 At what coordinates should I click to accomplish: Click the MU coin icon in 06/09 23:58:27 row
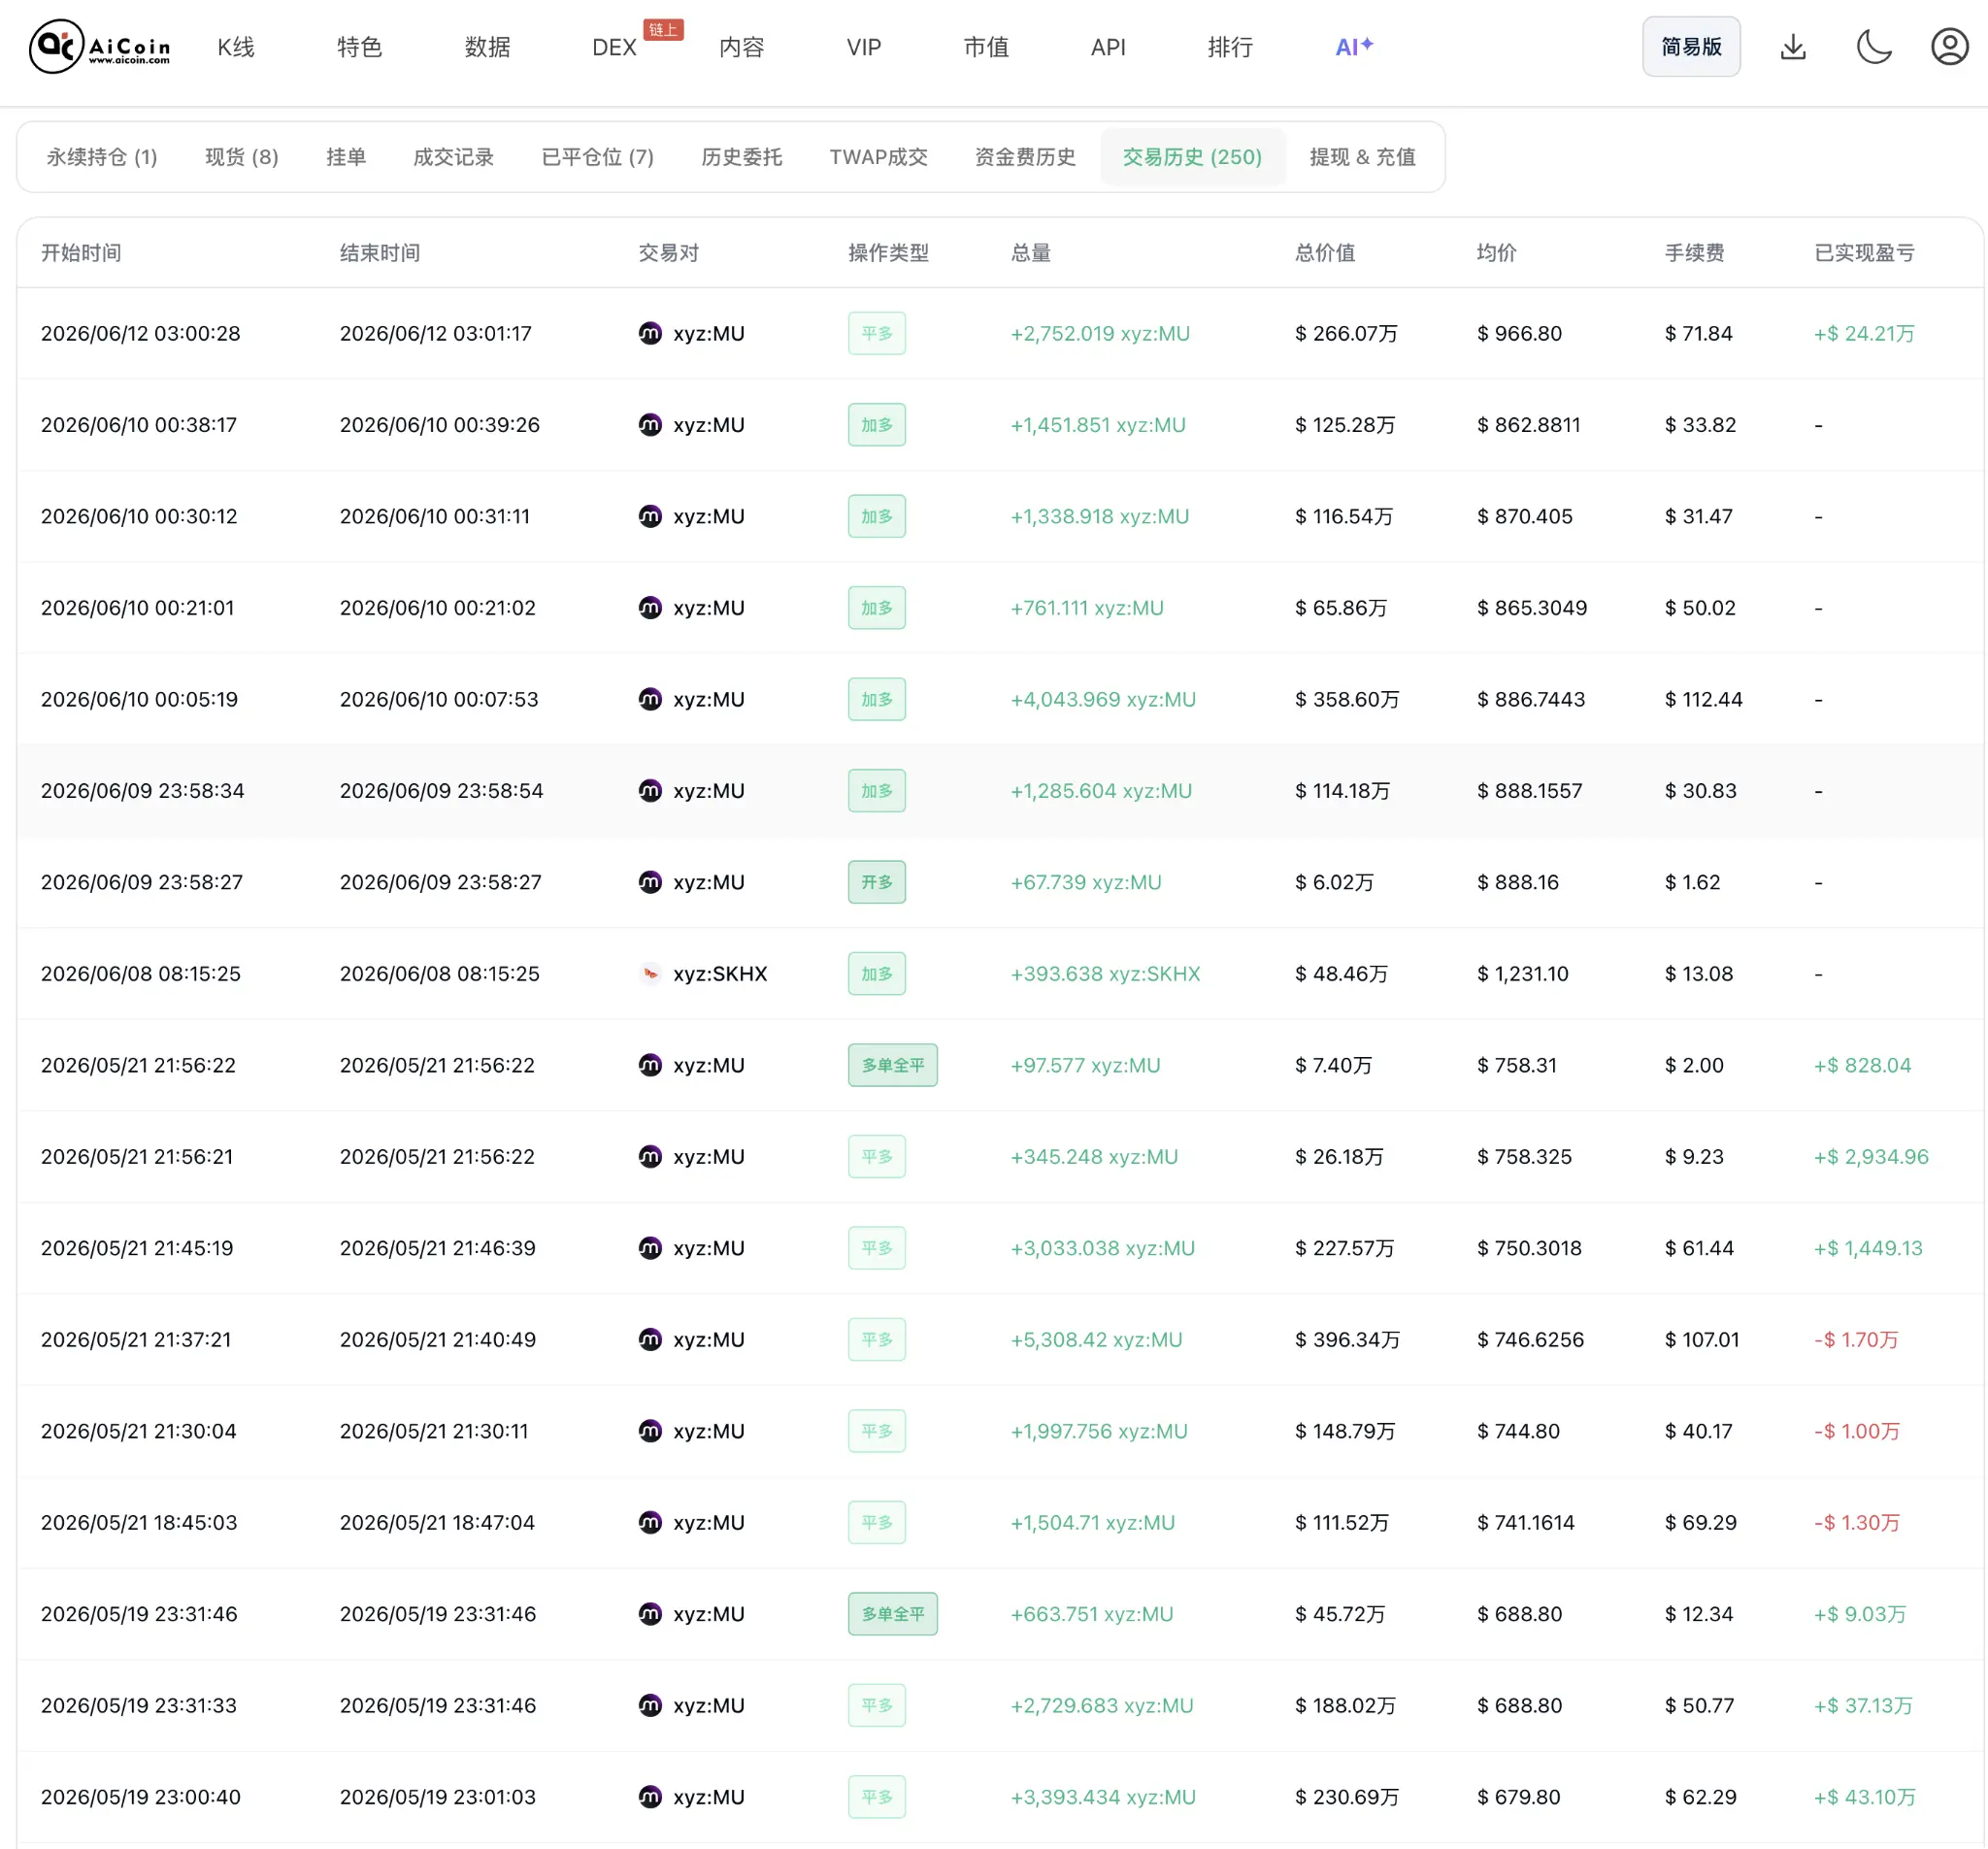click(x=650, y=882)
